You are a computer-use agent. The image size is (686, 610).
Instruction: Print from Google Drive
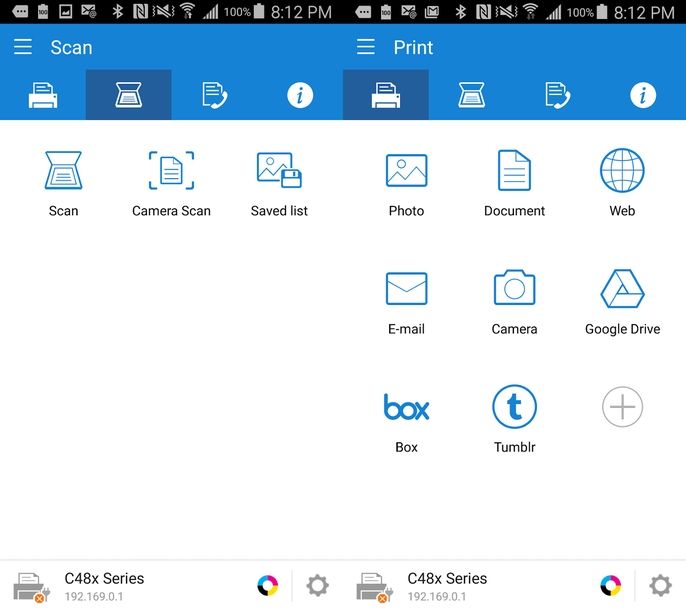point(623,303)
